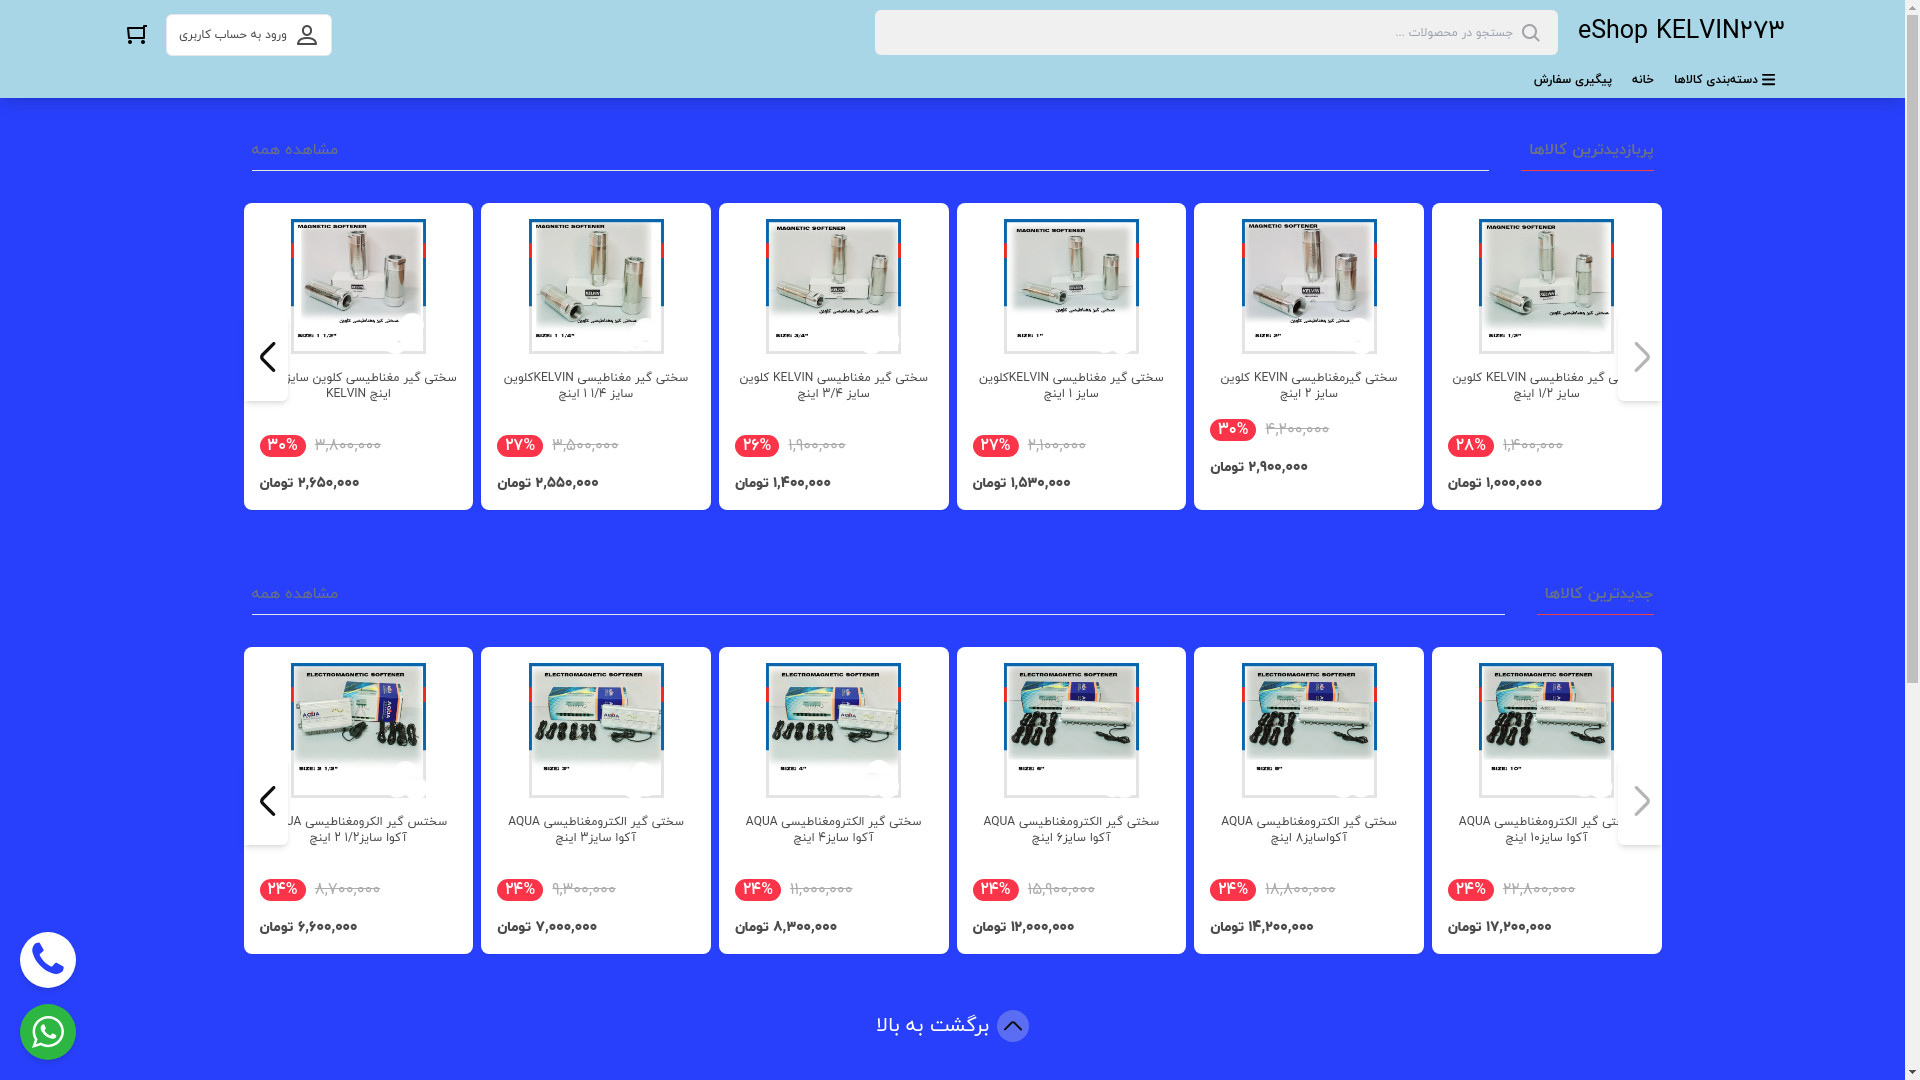
Task: Open Kelvin magnetic softener 3/4 inch thumbnail
Action: click(x=833, y=286)
